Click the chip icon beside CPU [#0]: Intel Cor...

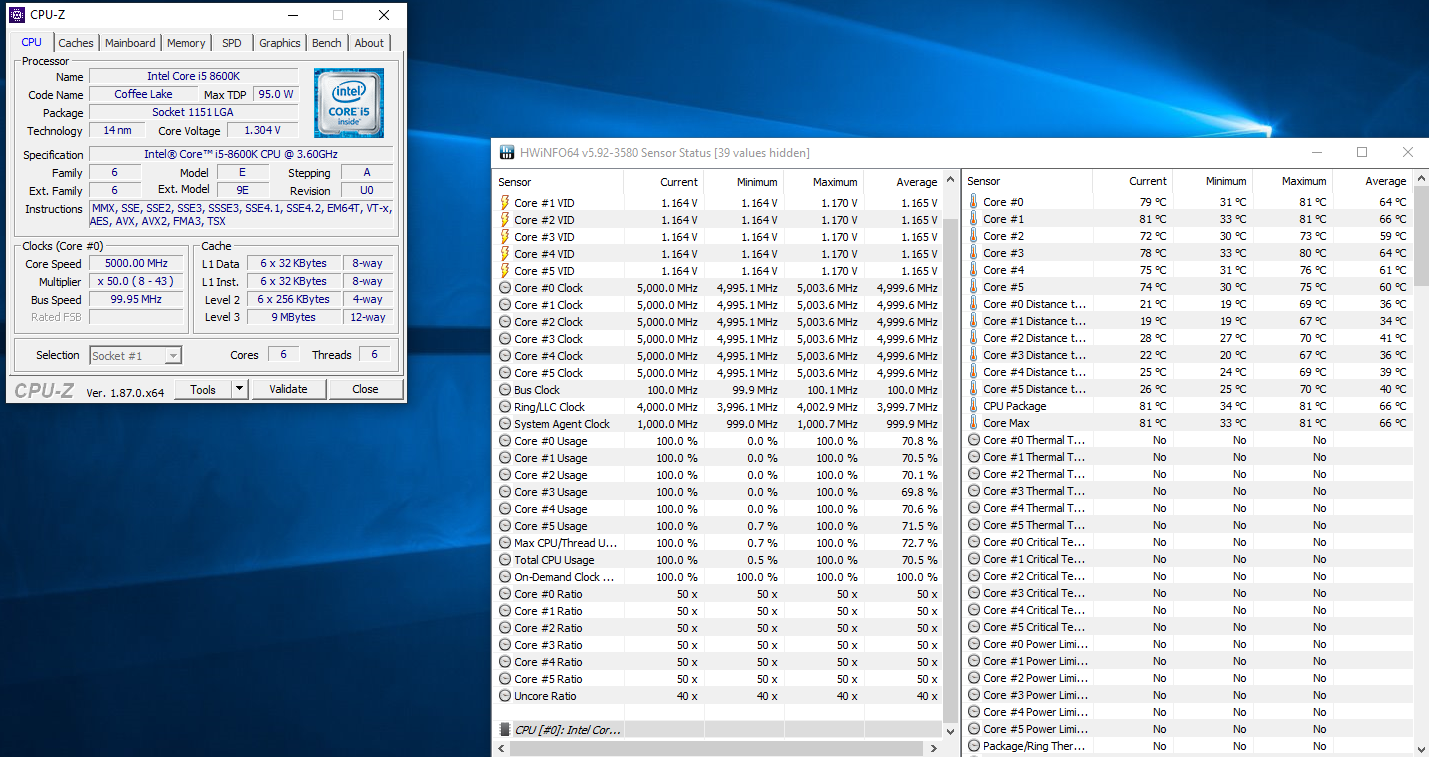505,730
